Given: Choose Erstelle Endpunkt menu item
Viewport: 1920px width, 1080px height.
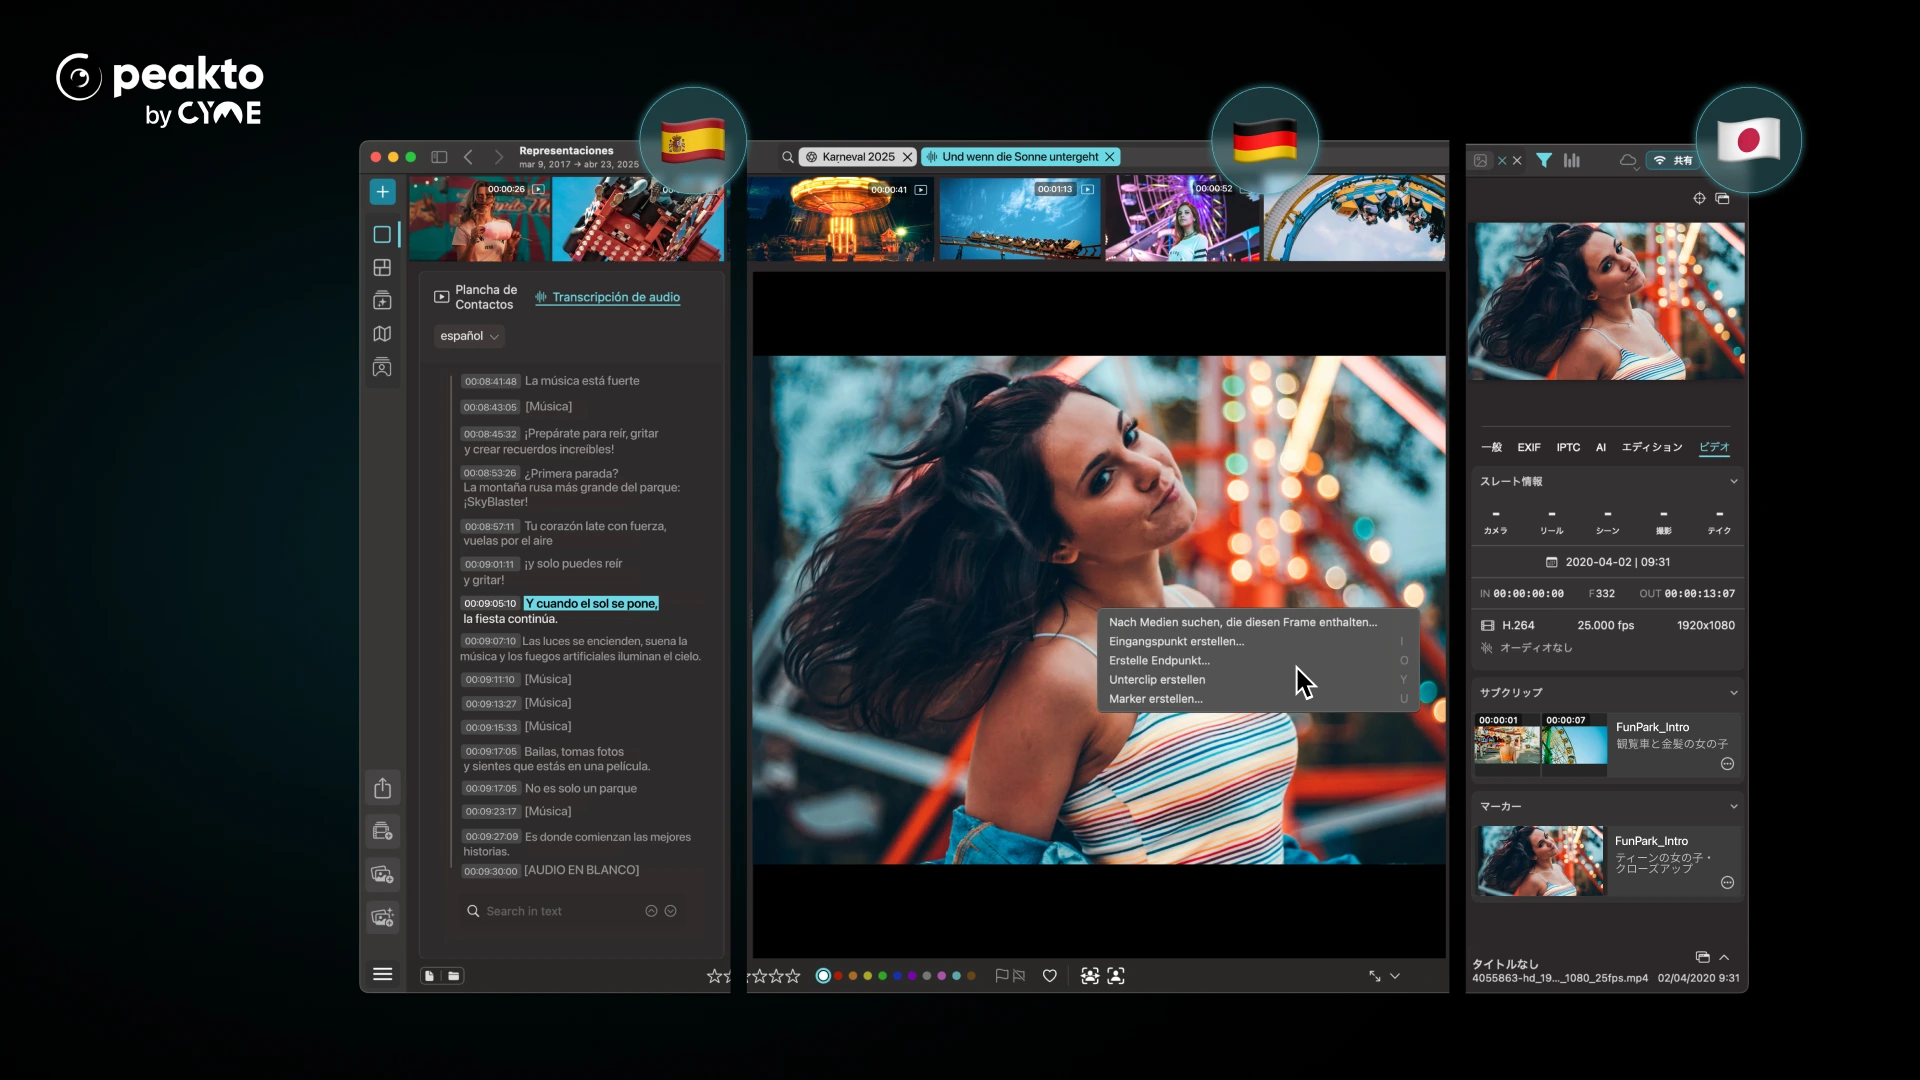Looking at the screenshot, I should (x=1258, y=661).
